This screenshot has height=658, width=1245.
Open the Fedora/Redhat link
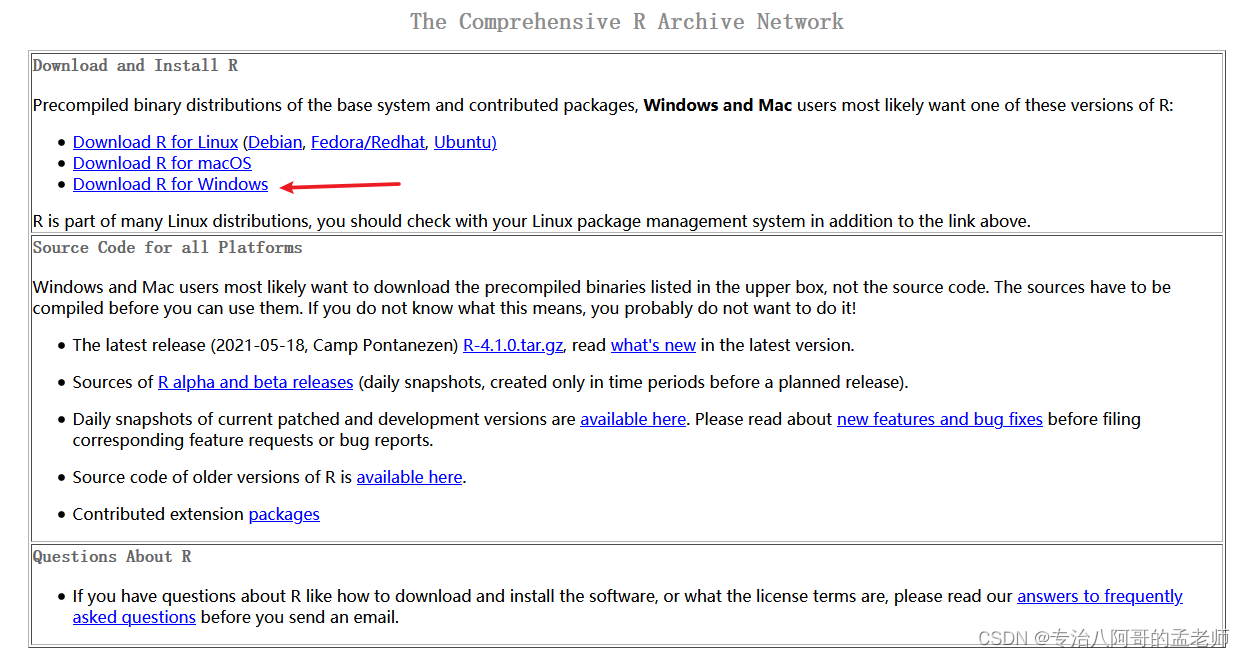click(x=368, y=142)
